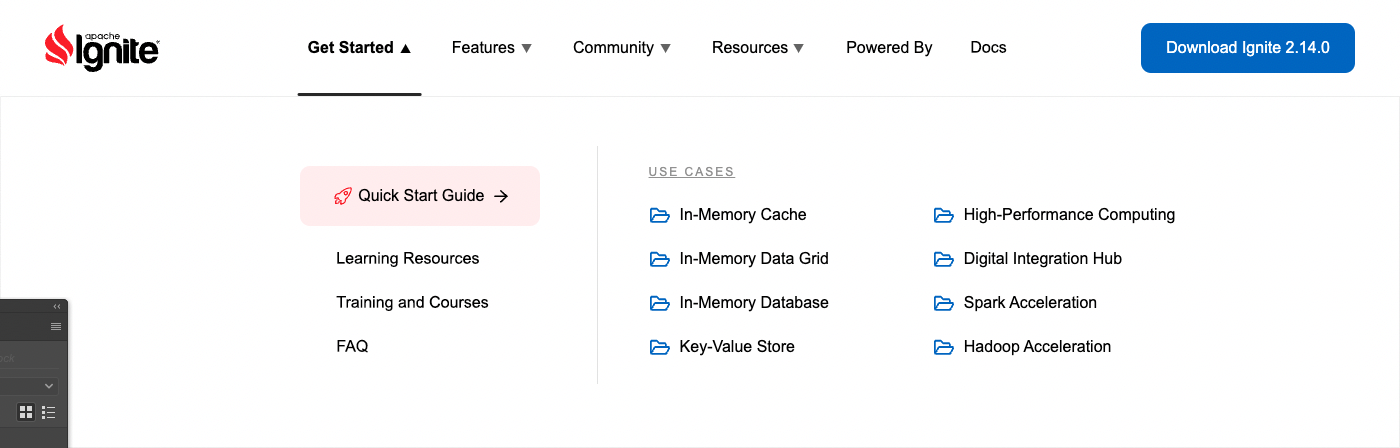Image resolution: width=1400 pixels, height=448 pixels.
Task: Go to the Powered By page
Action: coord(889,48)
